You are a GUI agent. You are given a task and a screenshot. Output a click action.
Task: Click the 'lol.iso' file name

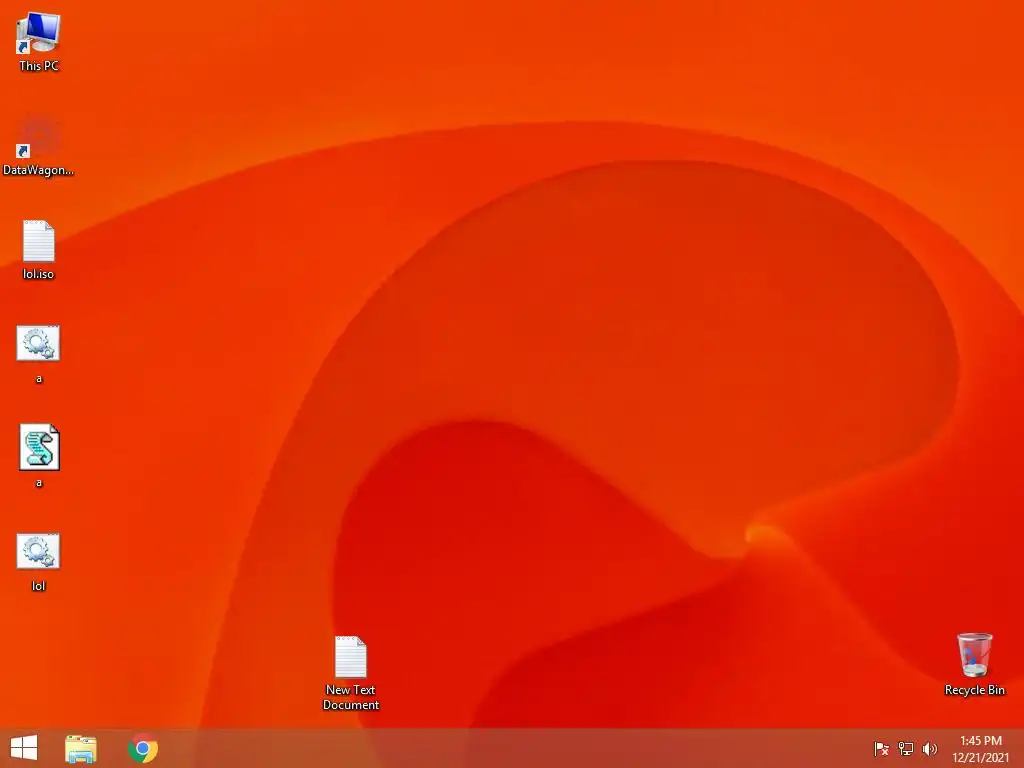pyautogui.click(x=39, y=274)
